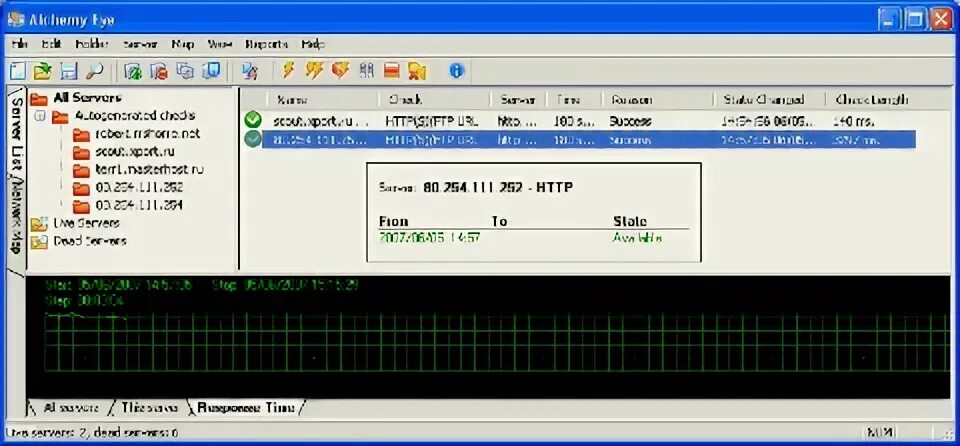This screenshot has width=960, height=446.
Task: Click Success reason in scout.xport.ru row
Action: pos(631,121)
